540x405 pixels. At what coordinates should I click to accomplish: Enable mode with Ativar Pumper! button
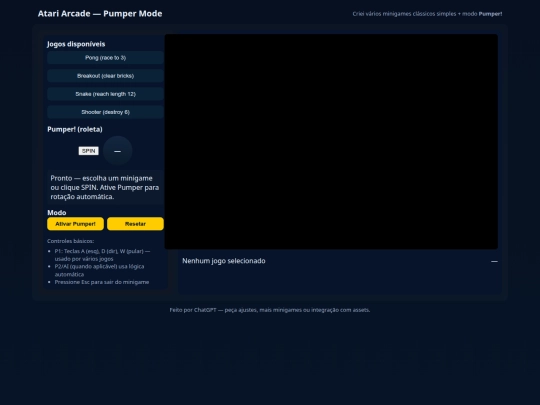(75, 224)
